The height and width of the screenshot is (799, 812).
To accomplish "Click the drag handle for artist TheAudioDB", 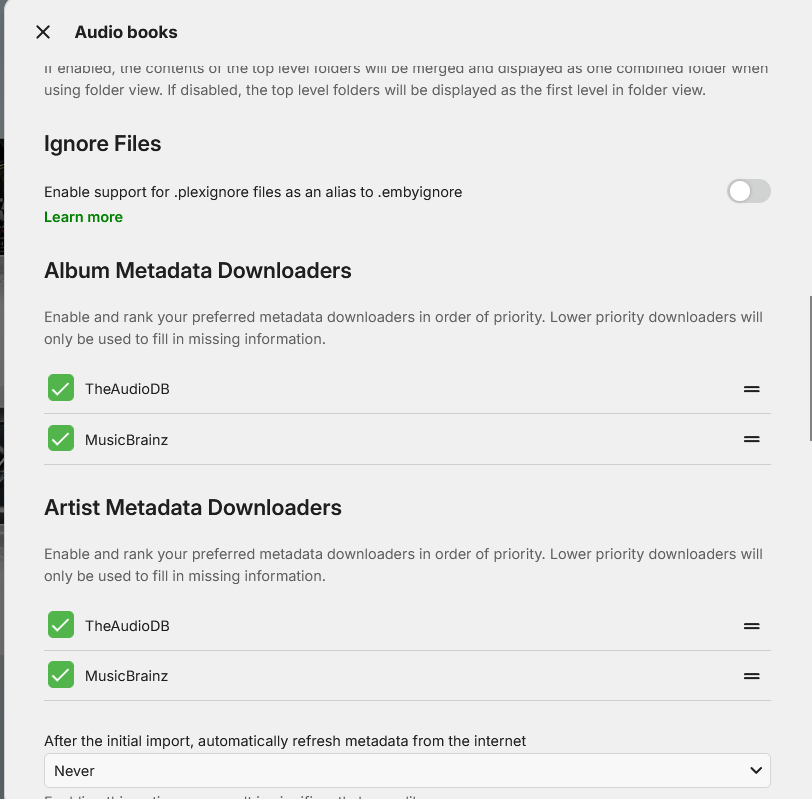I will coord(751,625).
